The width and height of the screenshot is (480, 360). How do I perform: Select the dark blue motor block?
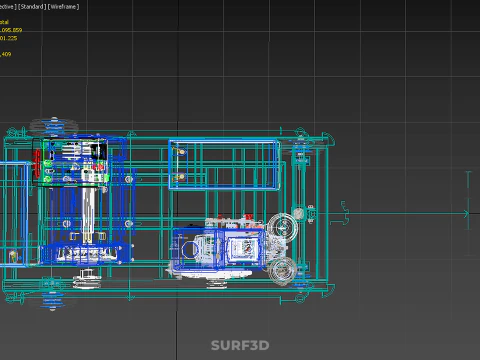point(86,254)
